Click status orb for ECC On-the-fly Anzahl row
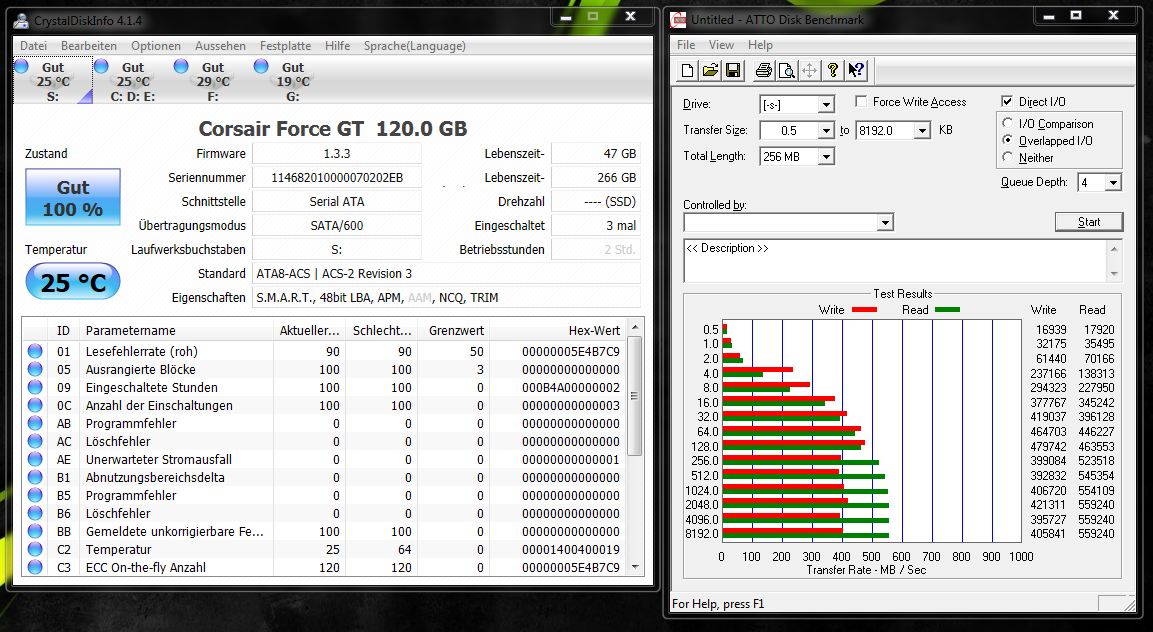This screenshot has width=1153, height=632. (35, 567)
